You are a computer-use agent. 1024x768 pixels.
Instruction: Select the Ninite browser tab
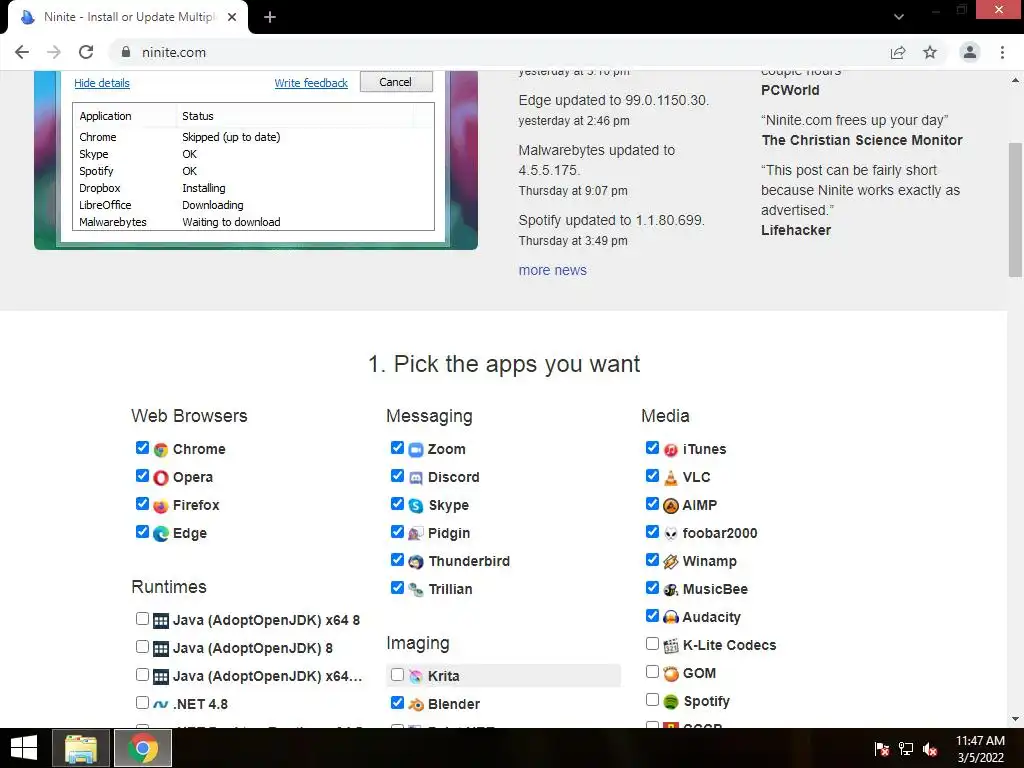pyautogui.click(x=128, y=17)
